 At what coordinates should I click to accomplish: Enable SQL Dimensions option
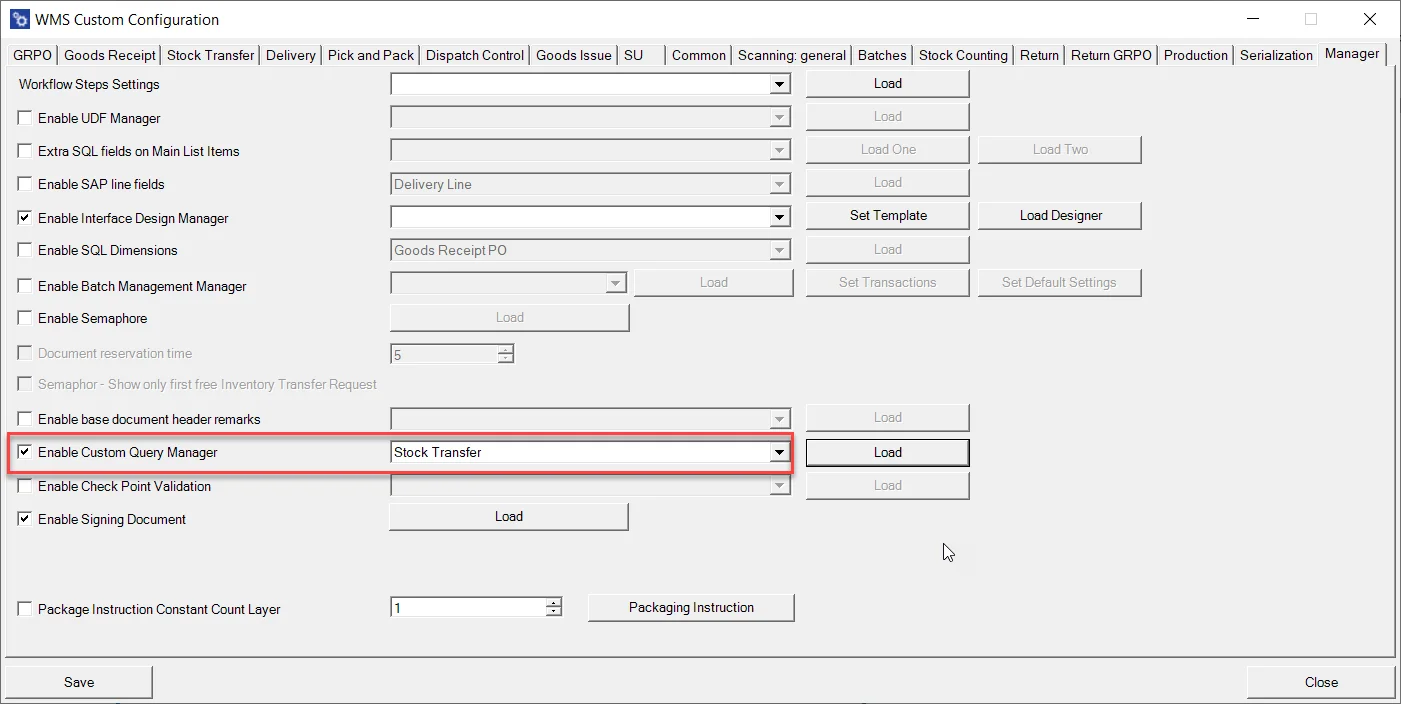pyautogui.click(x=24, y=251)
